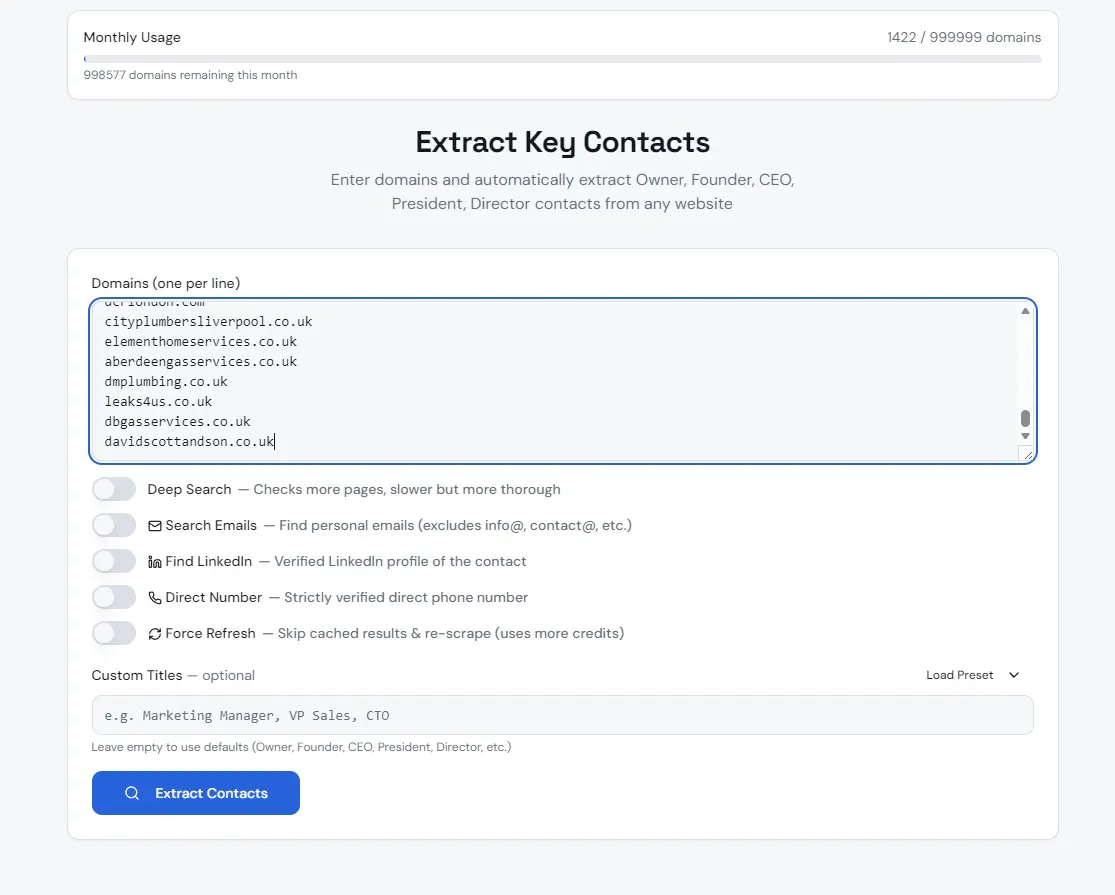
Task: Toggle the Force Refresh switch
Action: 114,633
